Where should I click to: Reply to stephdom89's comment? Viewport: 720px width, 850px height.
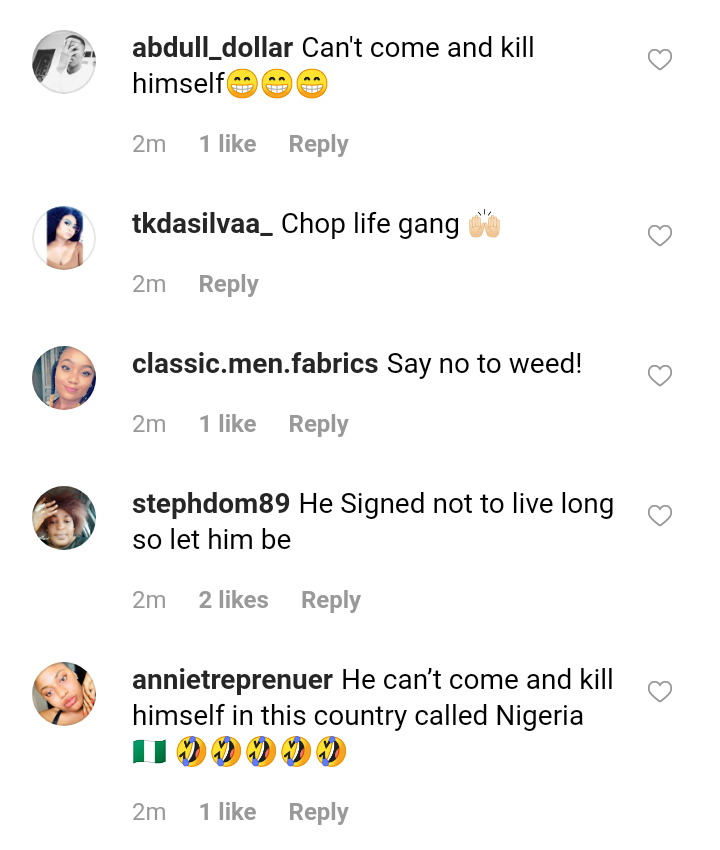click(330, 600)
